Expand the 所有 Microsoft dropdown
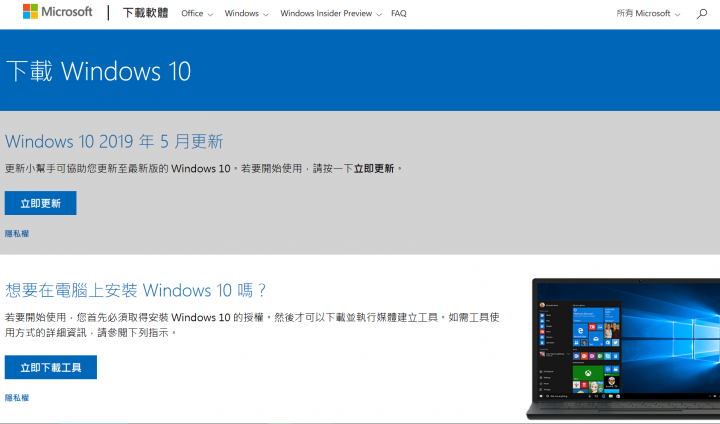 [648, 14]
